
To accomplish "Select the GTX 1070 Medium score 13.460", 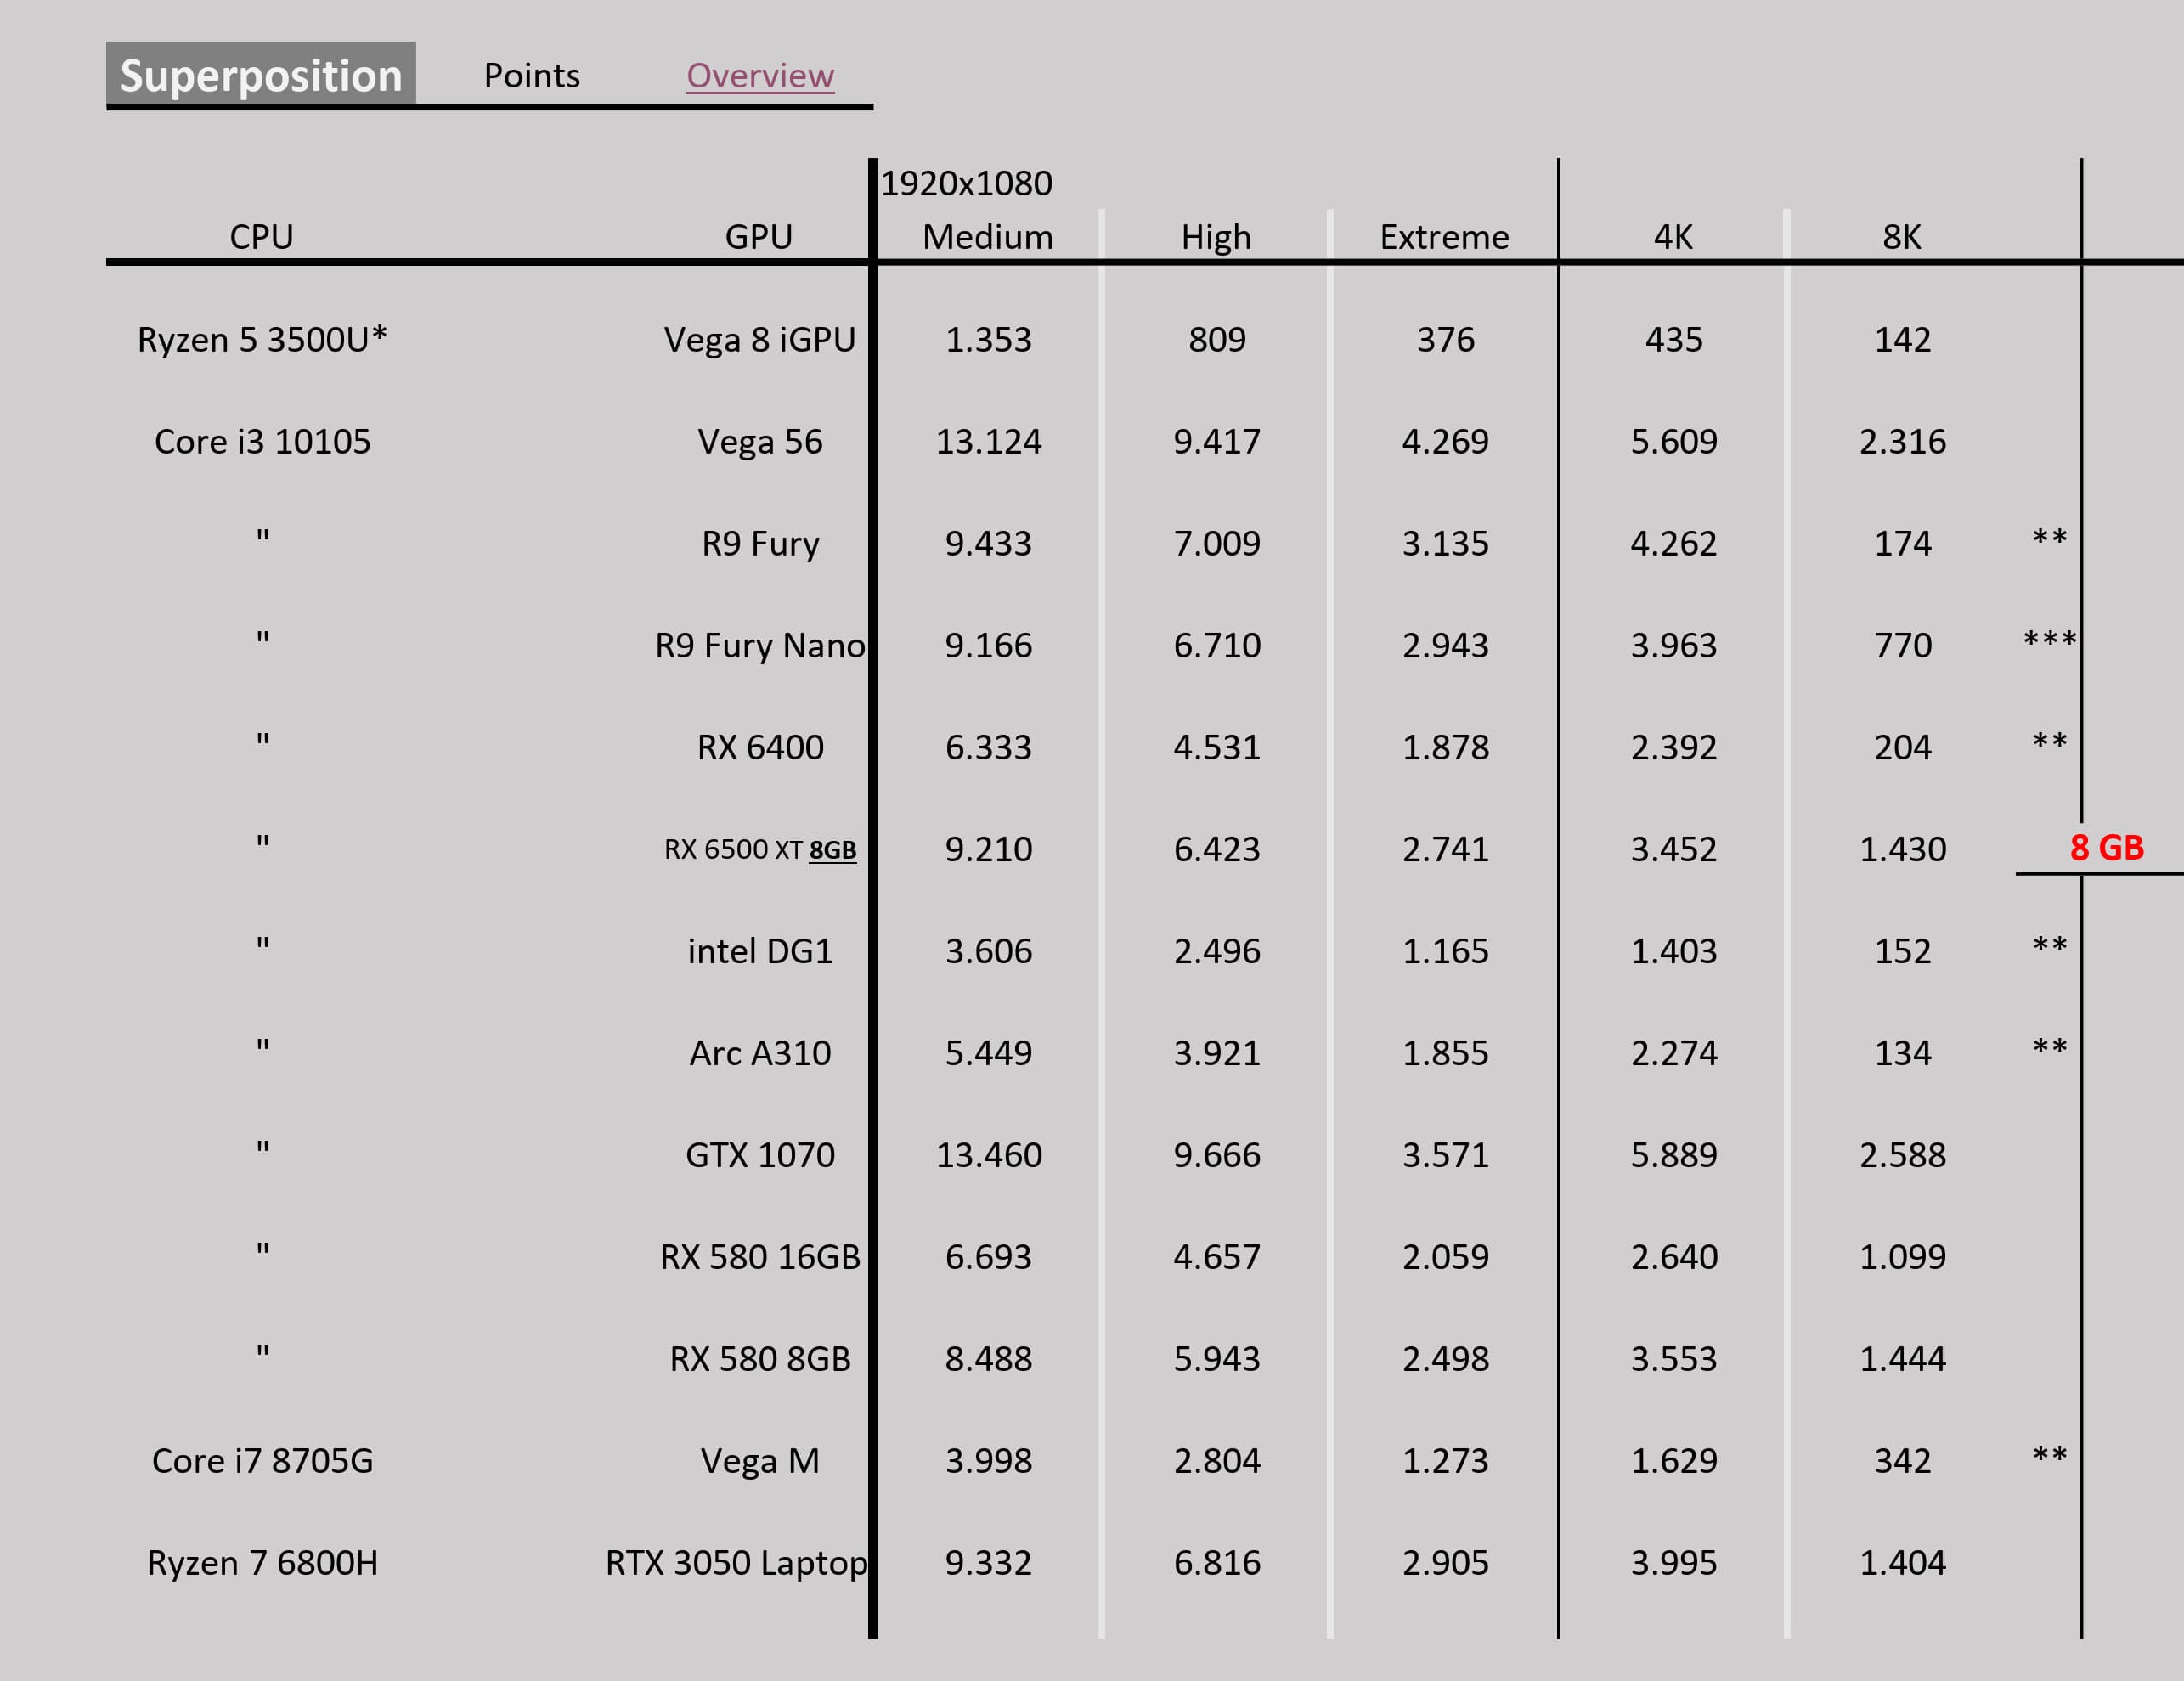I will point(989,1155).
